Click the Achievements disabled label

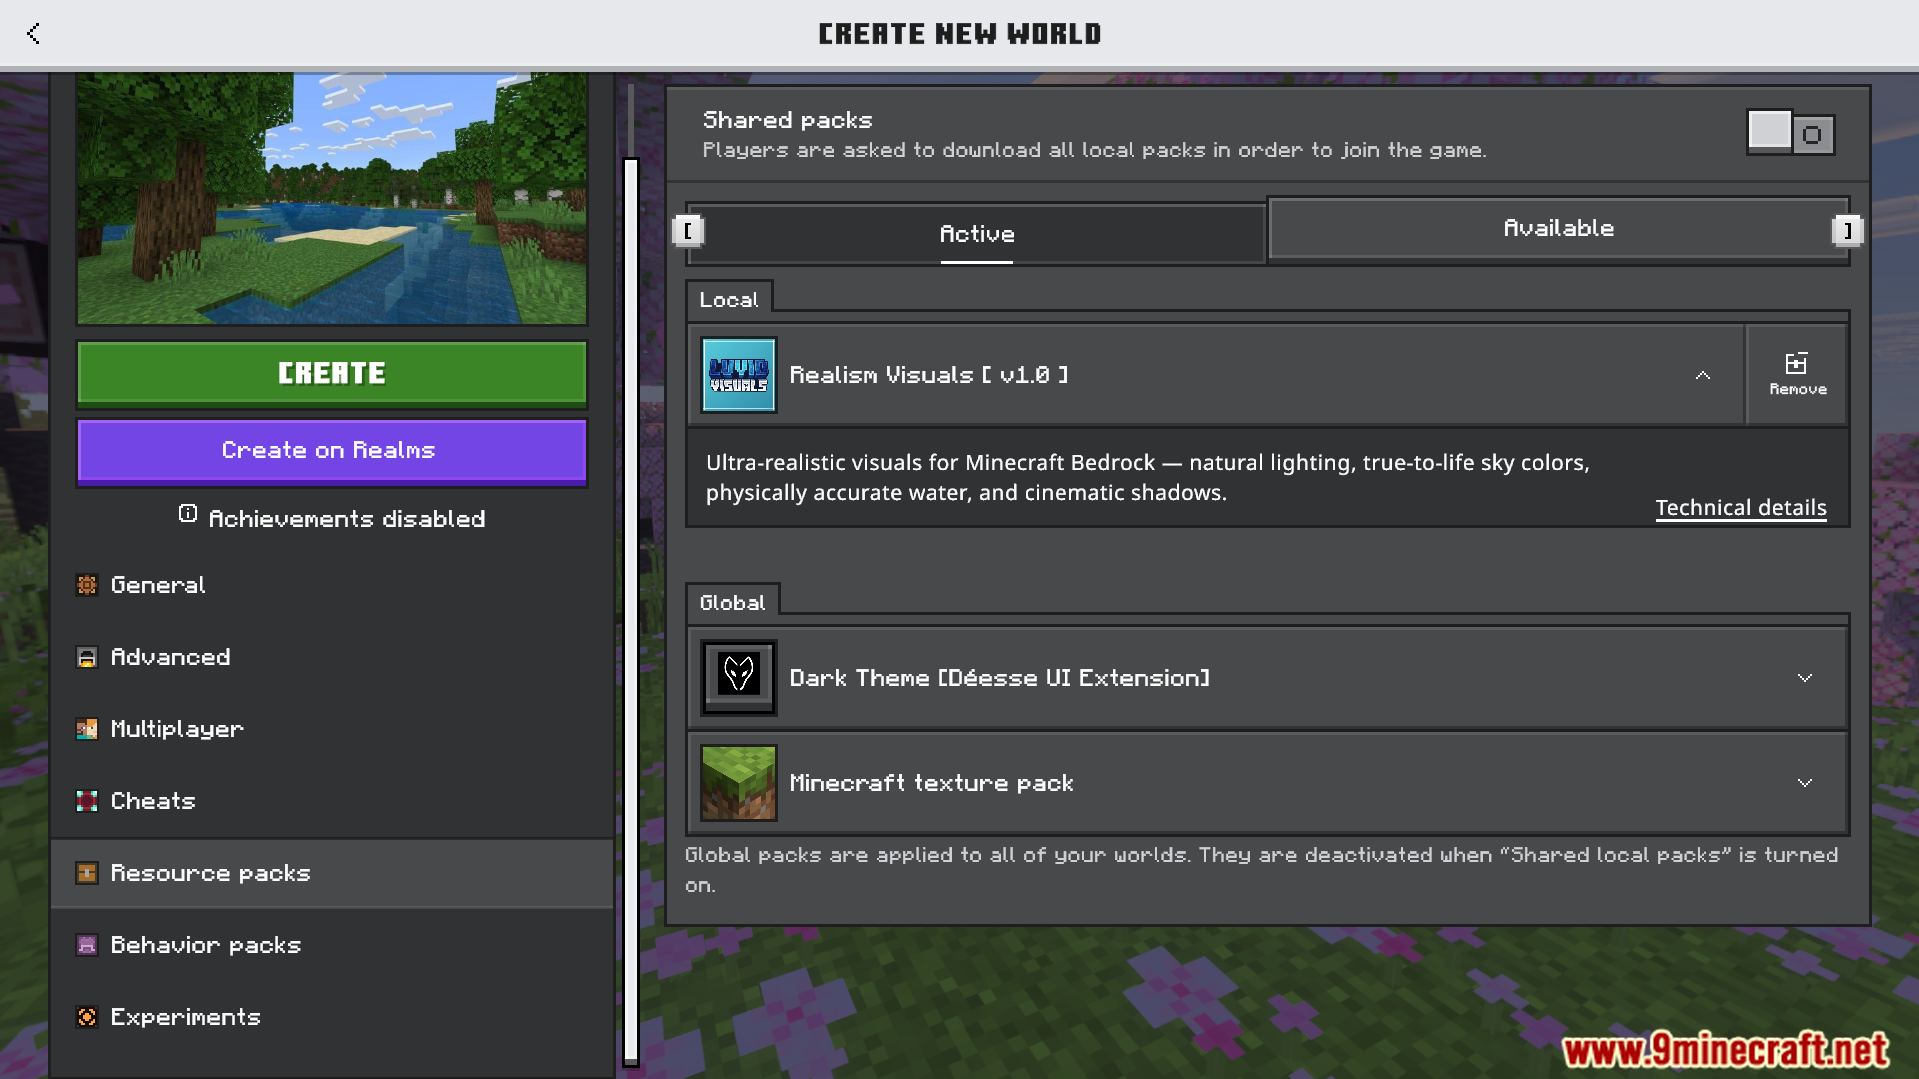(x=347, y=519)
